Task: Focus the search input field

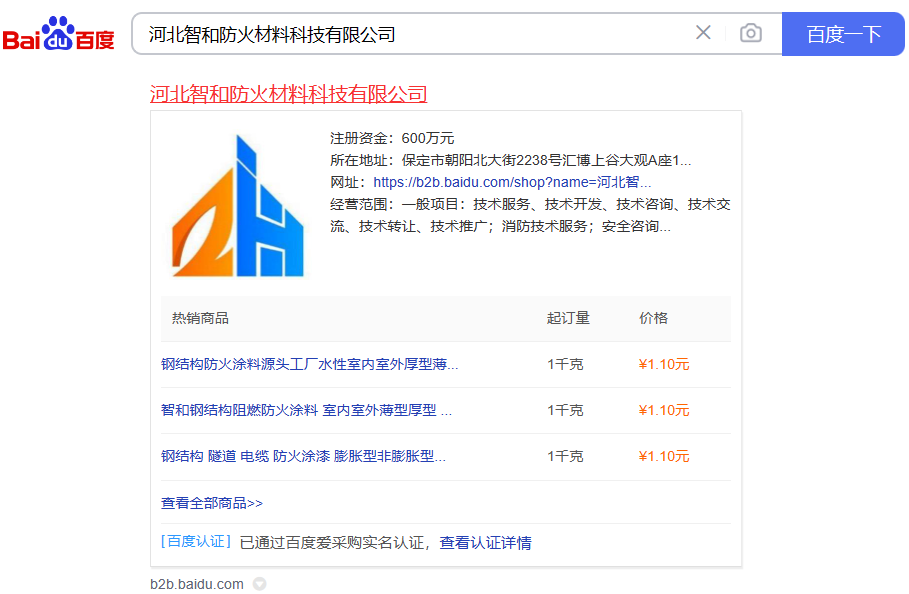Action: coord(410,34)
